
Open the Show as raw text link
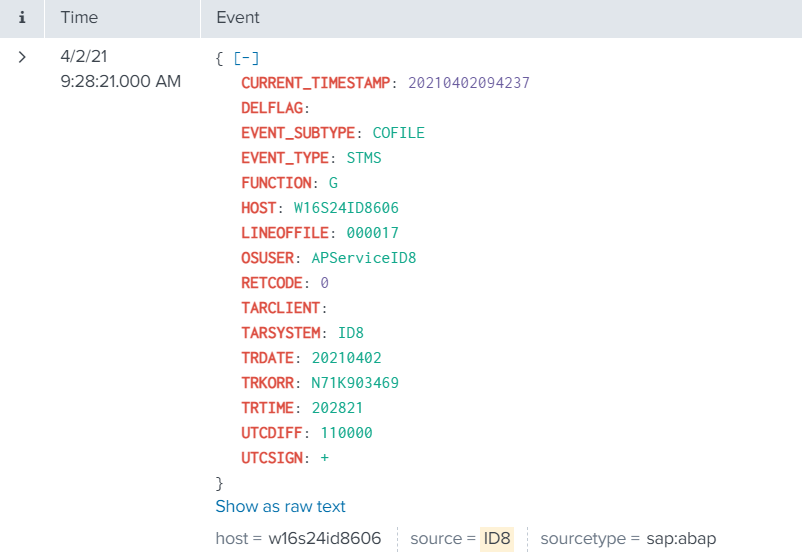pos(280,507)
